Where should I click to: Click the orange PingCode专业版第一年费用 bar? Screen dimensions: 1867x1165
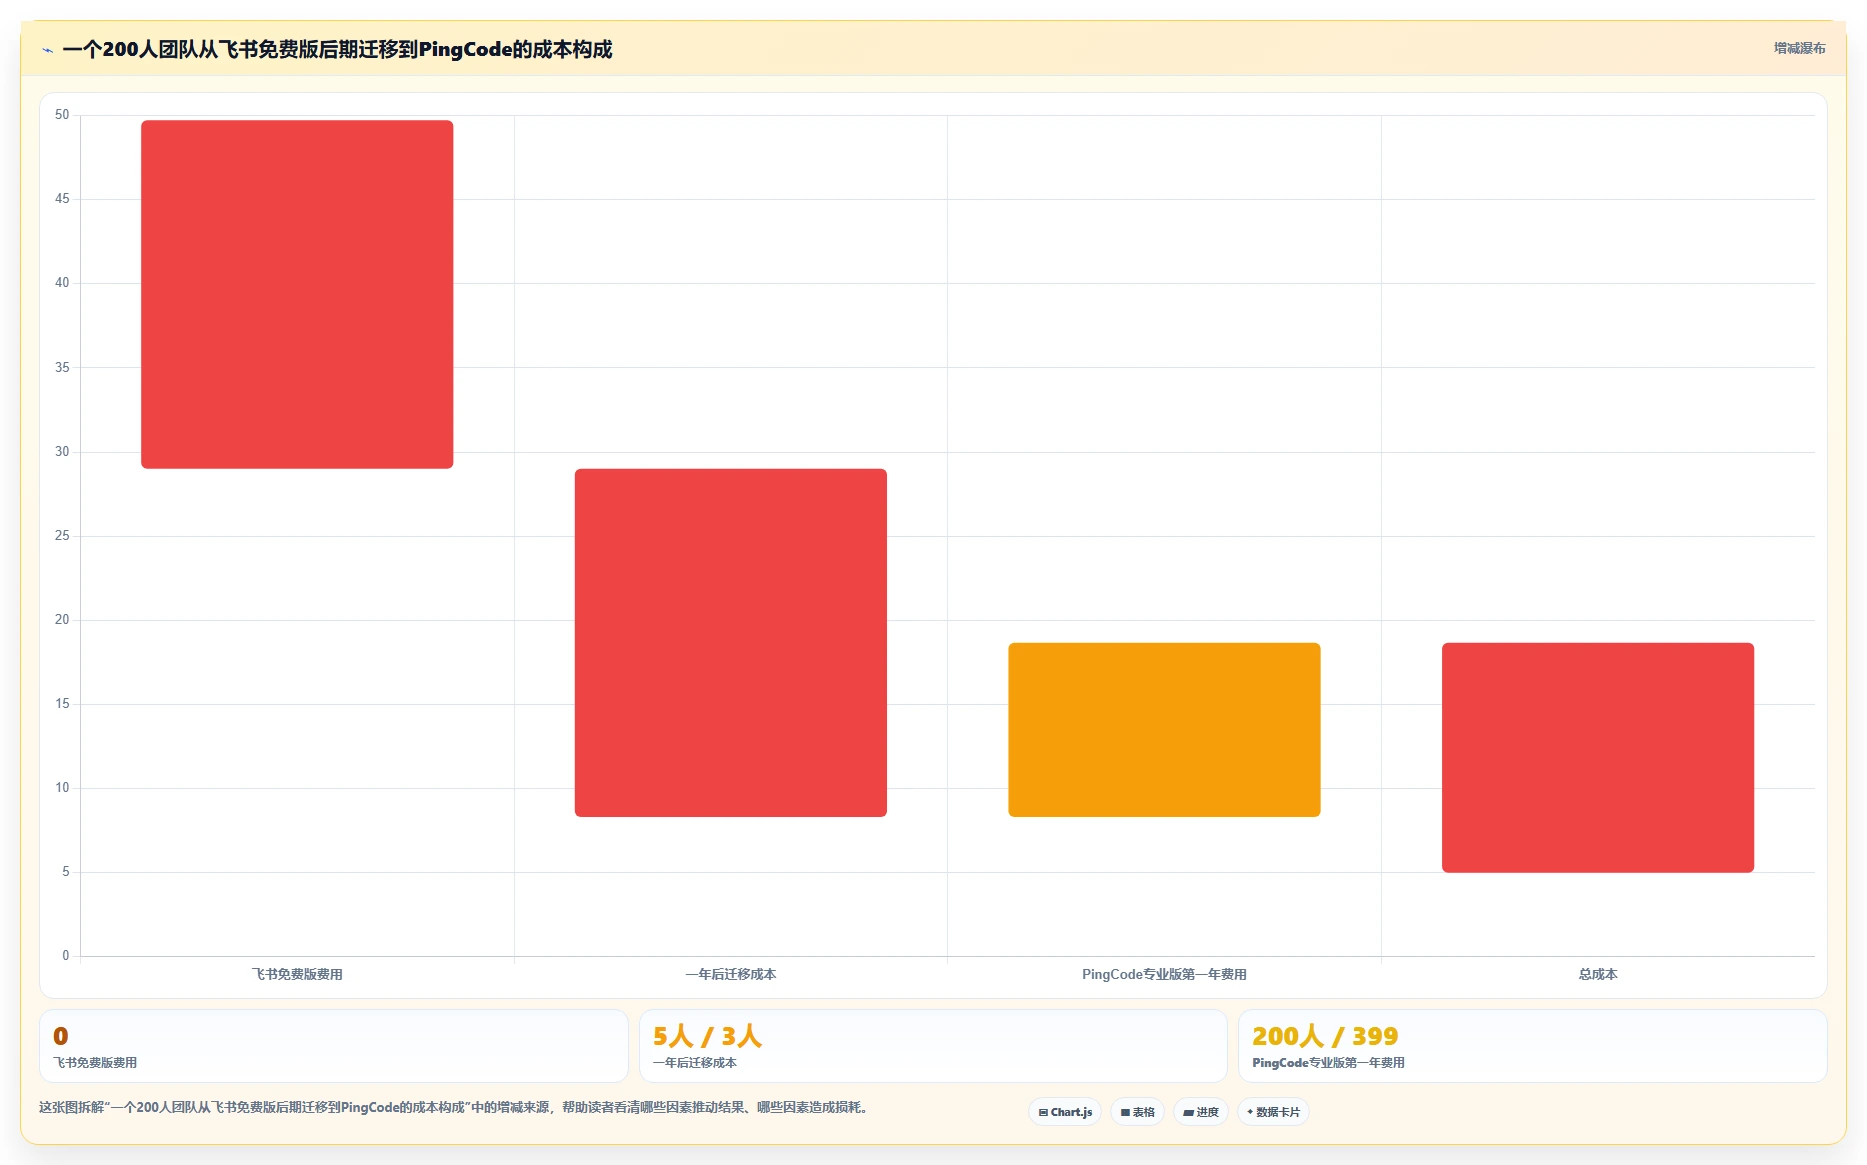1164,730
